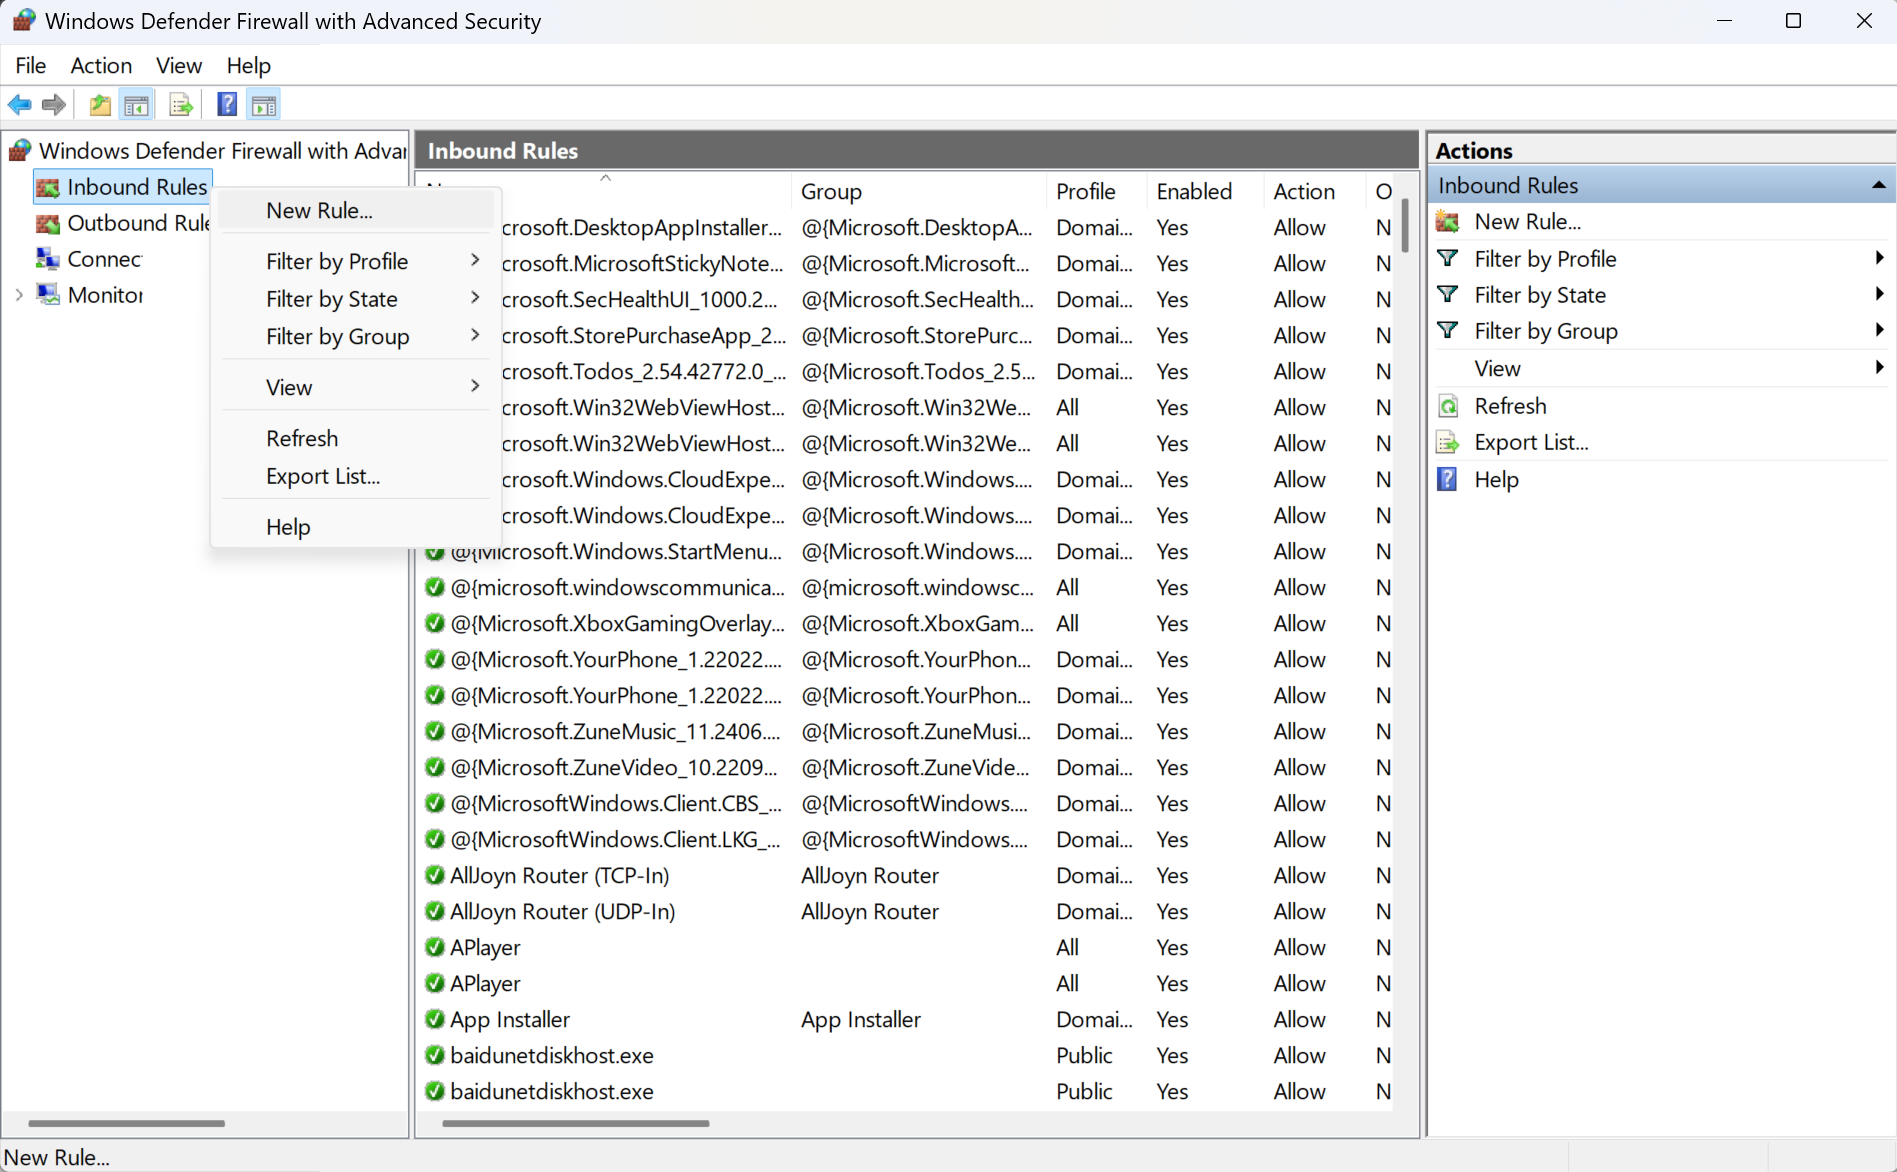Open the File menu
Viewport: 1897px width, 1172px height.
tap(30, 65)
